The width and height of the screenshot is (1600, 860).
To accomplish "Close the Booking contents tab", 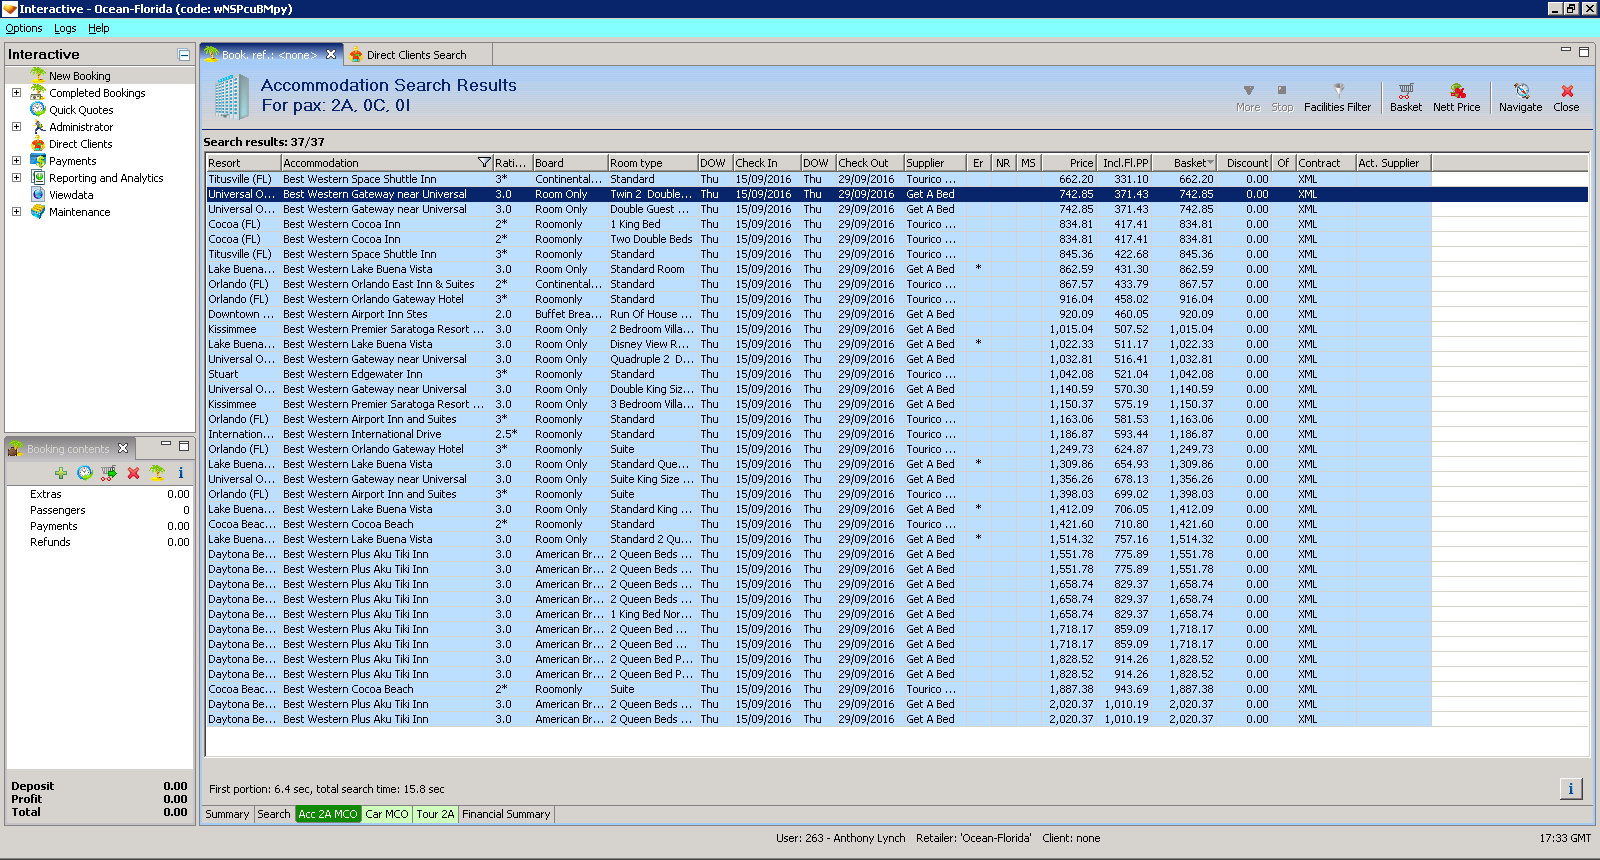I will [123, 448].
